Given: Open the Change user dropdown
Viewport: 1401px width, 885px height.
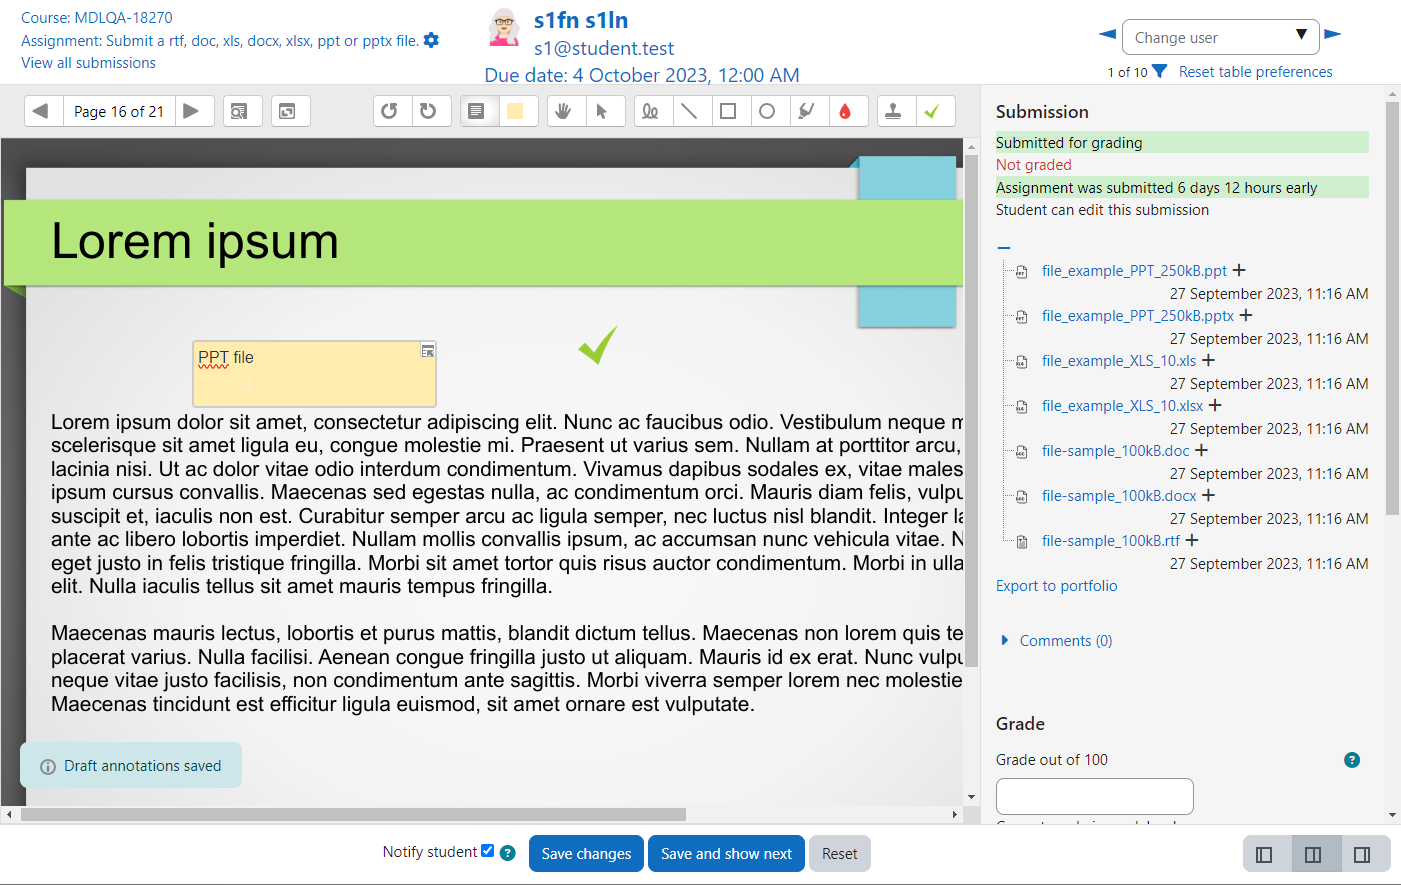Looking at the screenshot, I should [1220, 37].
